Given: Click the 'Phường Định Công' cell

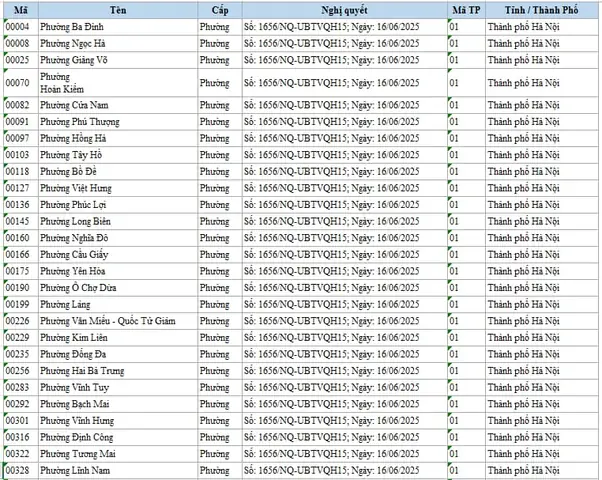Looking at the screenshot, I should 118,437.
